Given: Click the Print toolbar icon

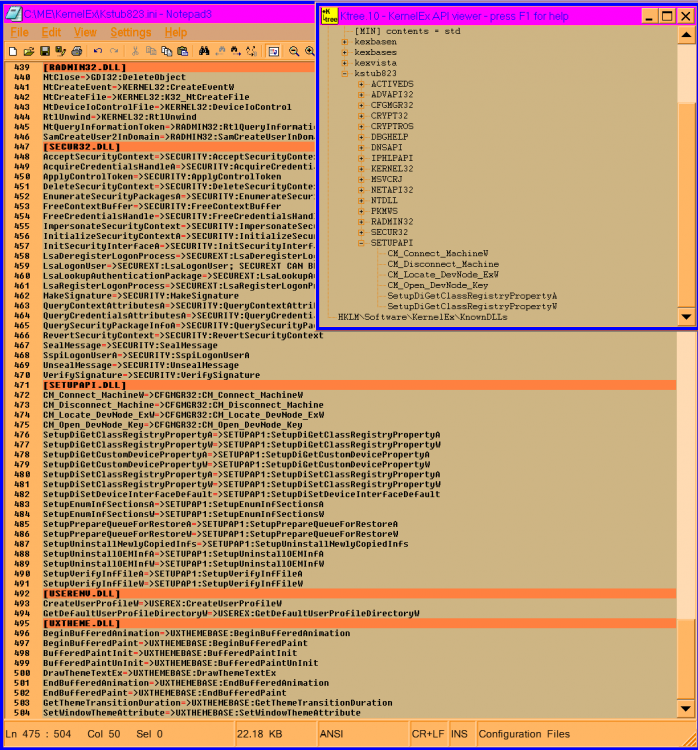Looking at the screenshot, I should [77, 51].
